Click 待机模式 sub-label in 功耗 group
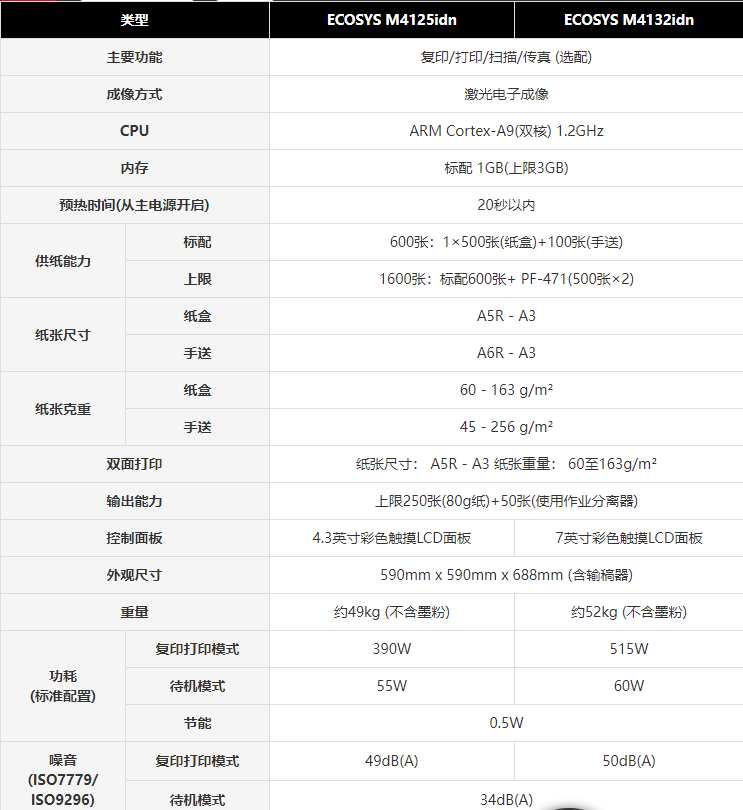743x810 pixels. tap(197, 686)
